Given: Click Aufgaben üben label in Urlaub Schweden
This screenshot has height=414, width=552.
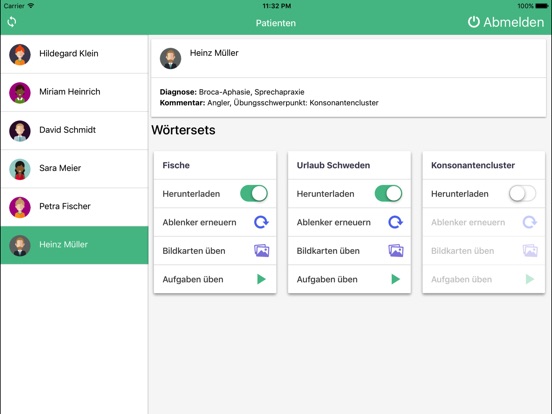Looking at the screenshot, I should (x=327, y=280).
